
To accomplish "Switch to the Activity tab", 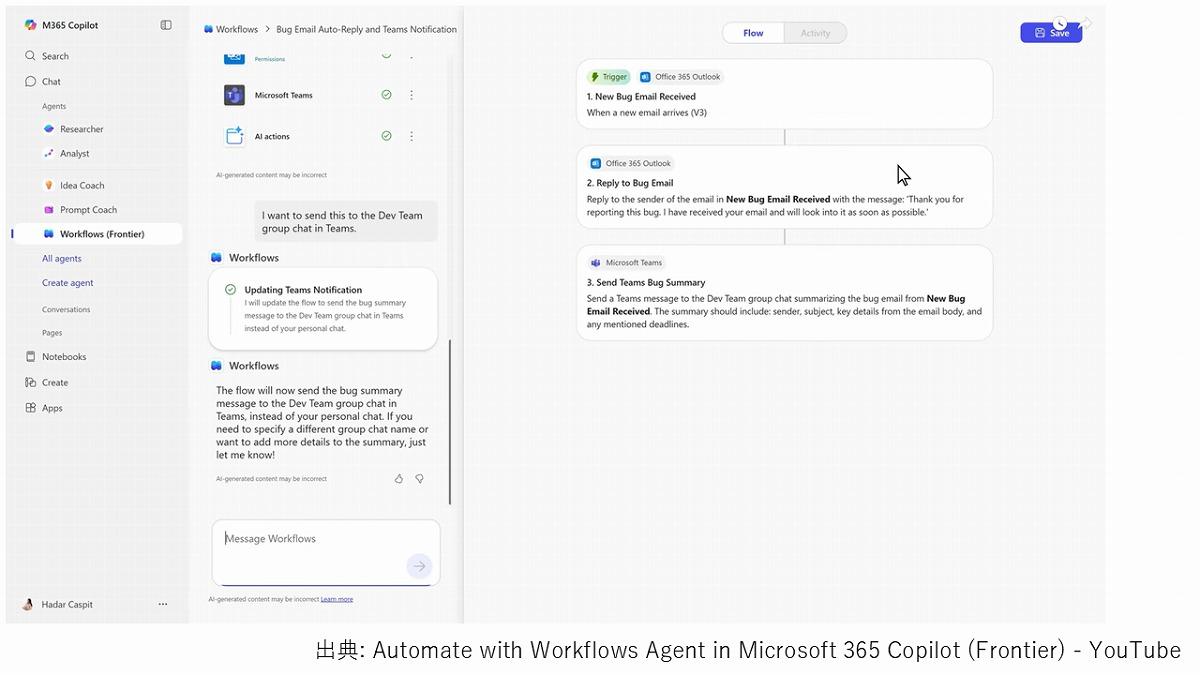I will tap(815, 33).
